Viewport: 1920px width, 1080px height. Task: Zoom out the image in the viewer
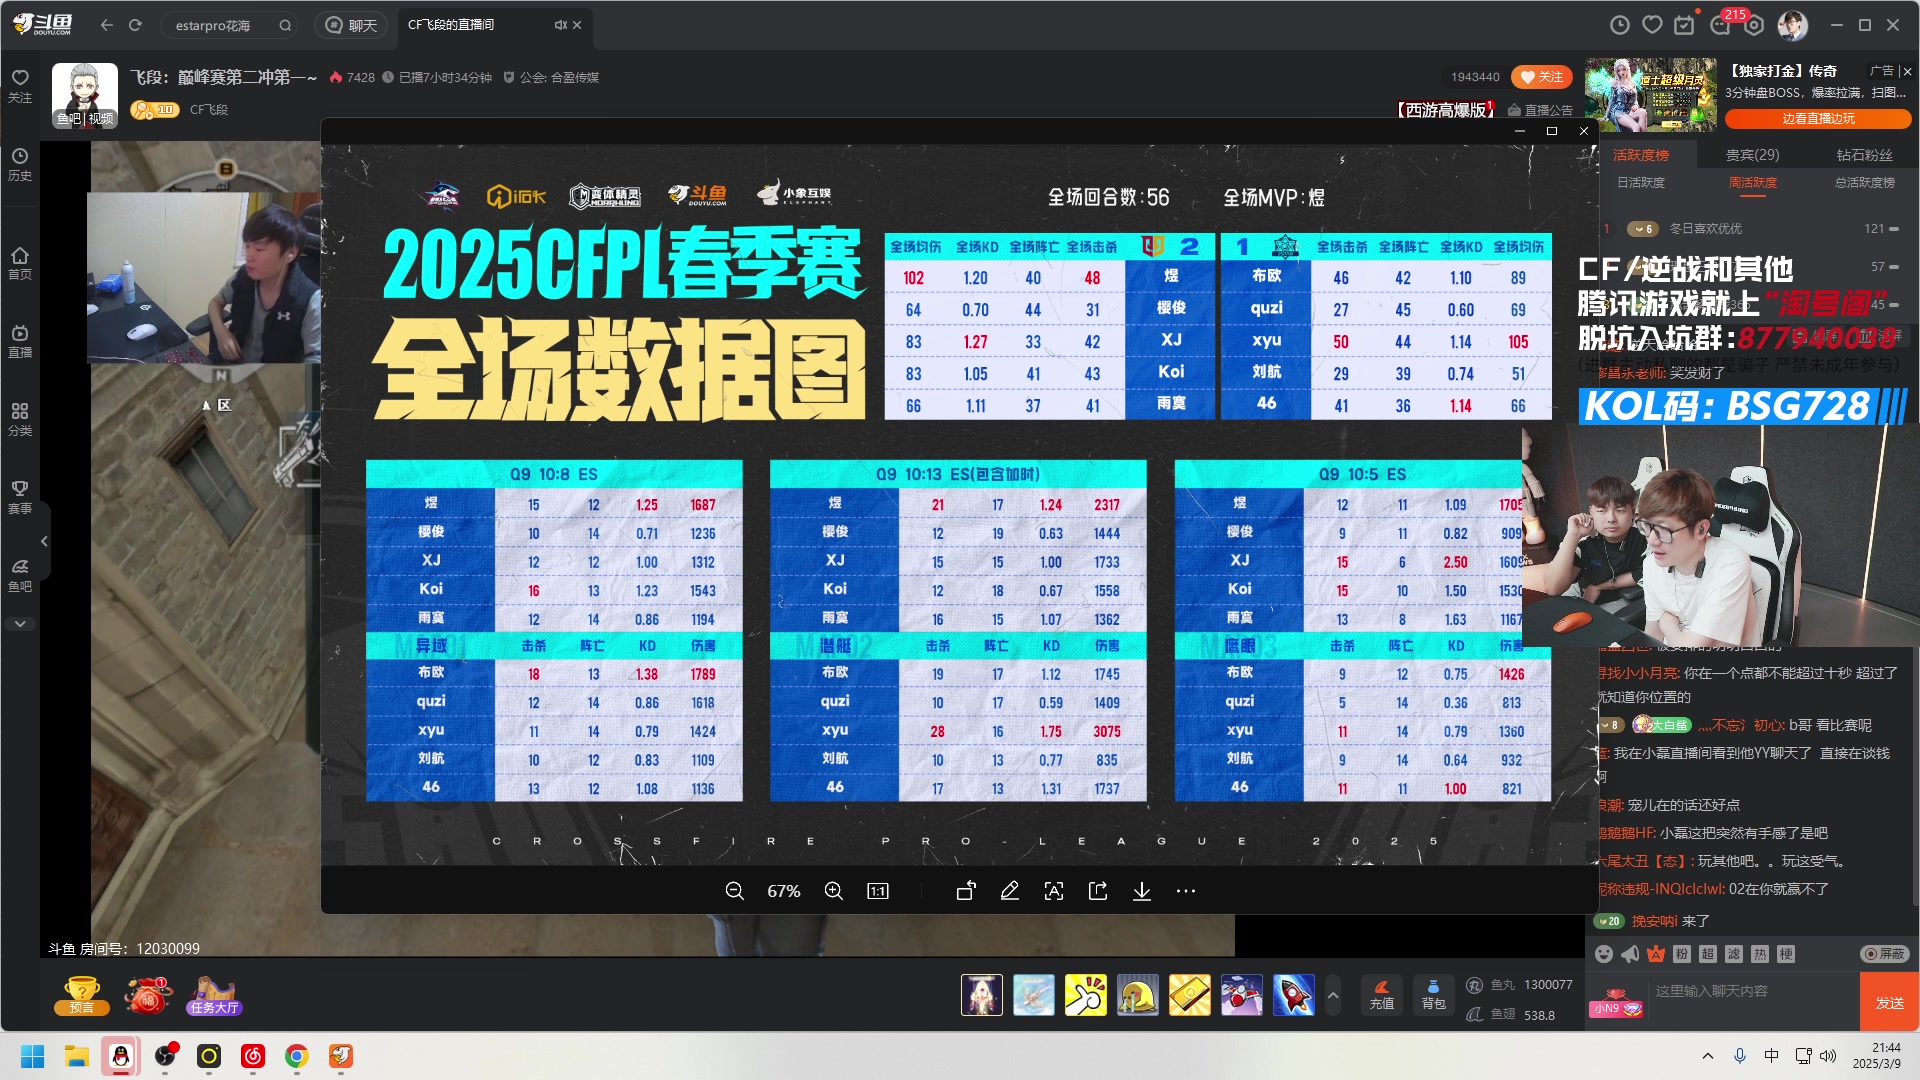coord(734,891)
